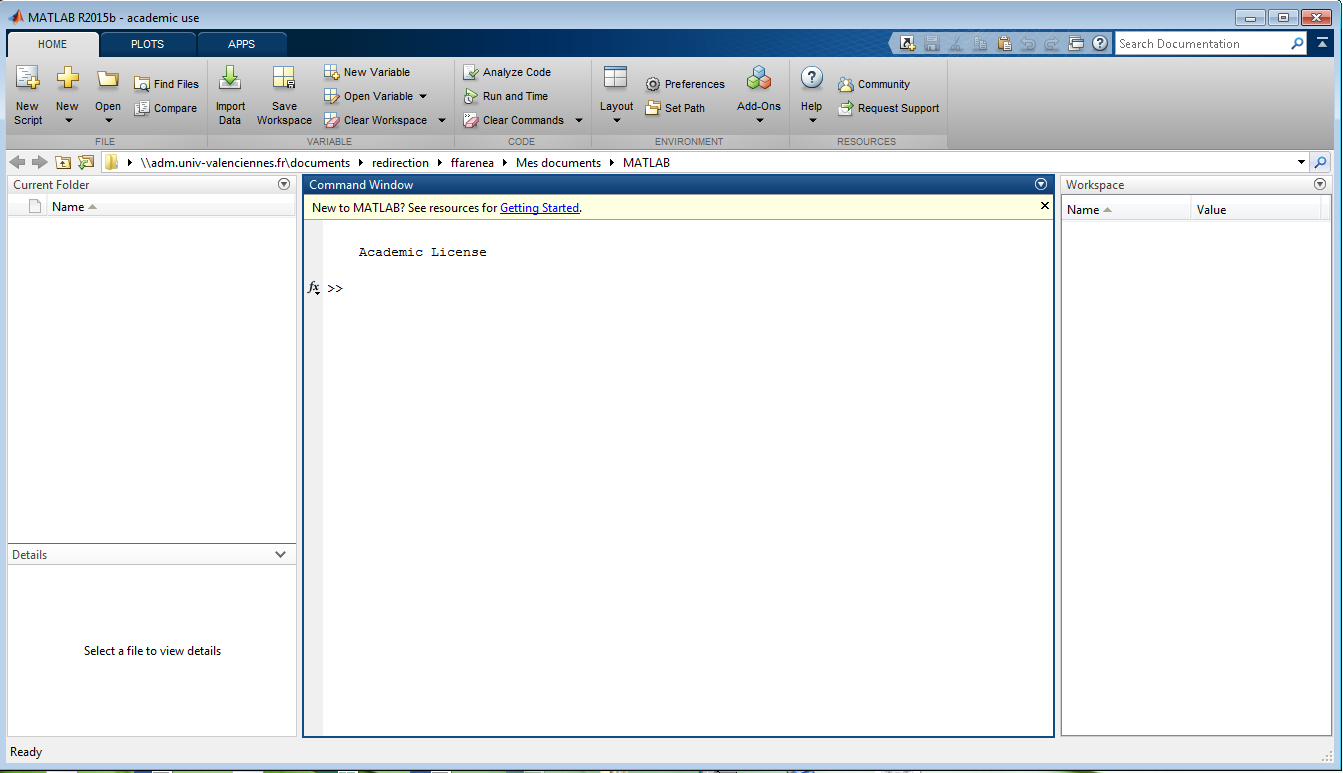Open the address bar path history dropdown
Image resolution: width=1343 pixels, height=773 pixels.
click(1301, 162)
